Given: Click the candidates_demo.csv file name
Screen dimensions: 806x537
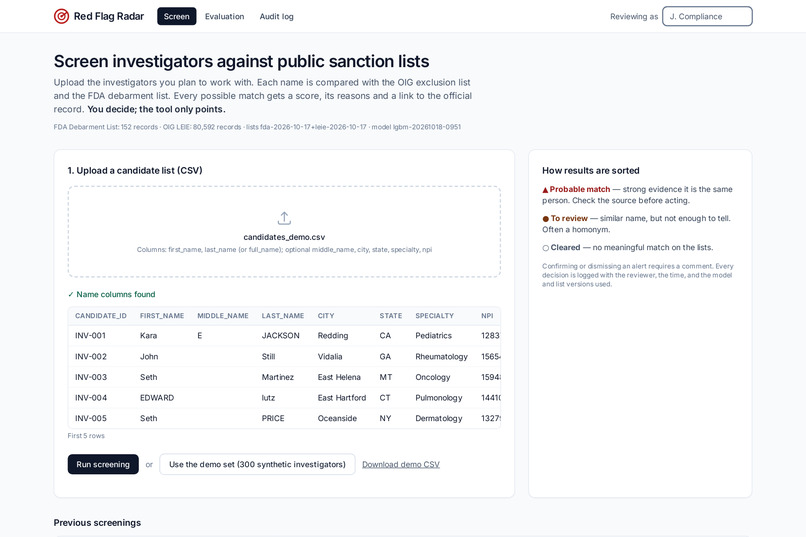Looking at the screenshot, I should 284,237.
